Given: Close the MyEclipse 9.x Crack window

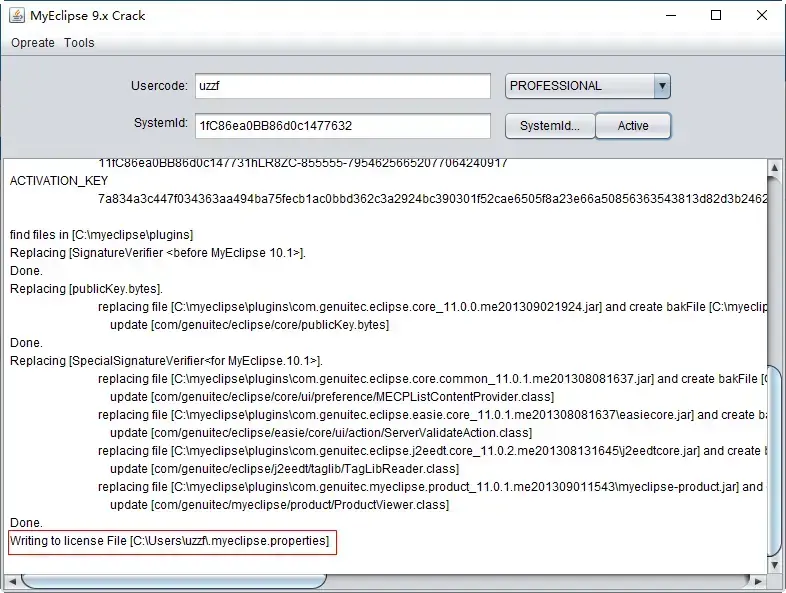Looking at the screenshot, I should tap(762, 16).
